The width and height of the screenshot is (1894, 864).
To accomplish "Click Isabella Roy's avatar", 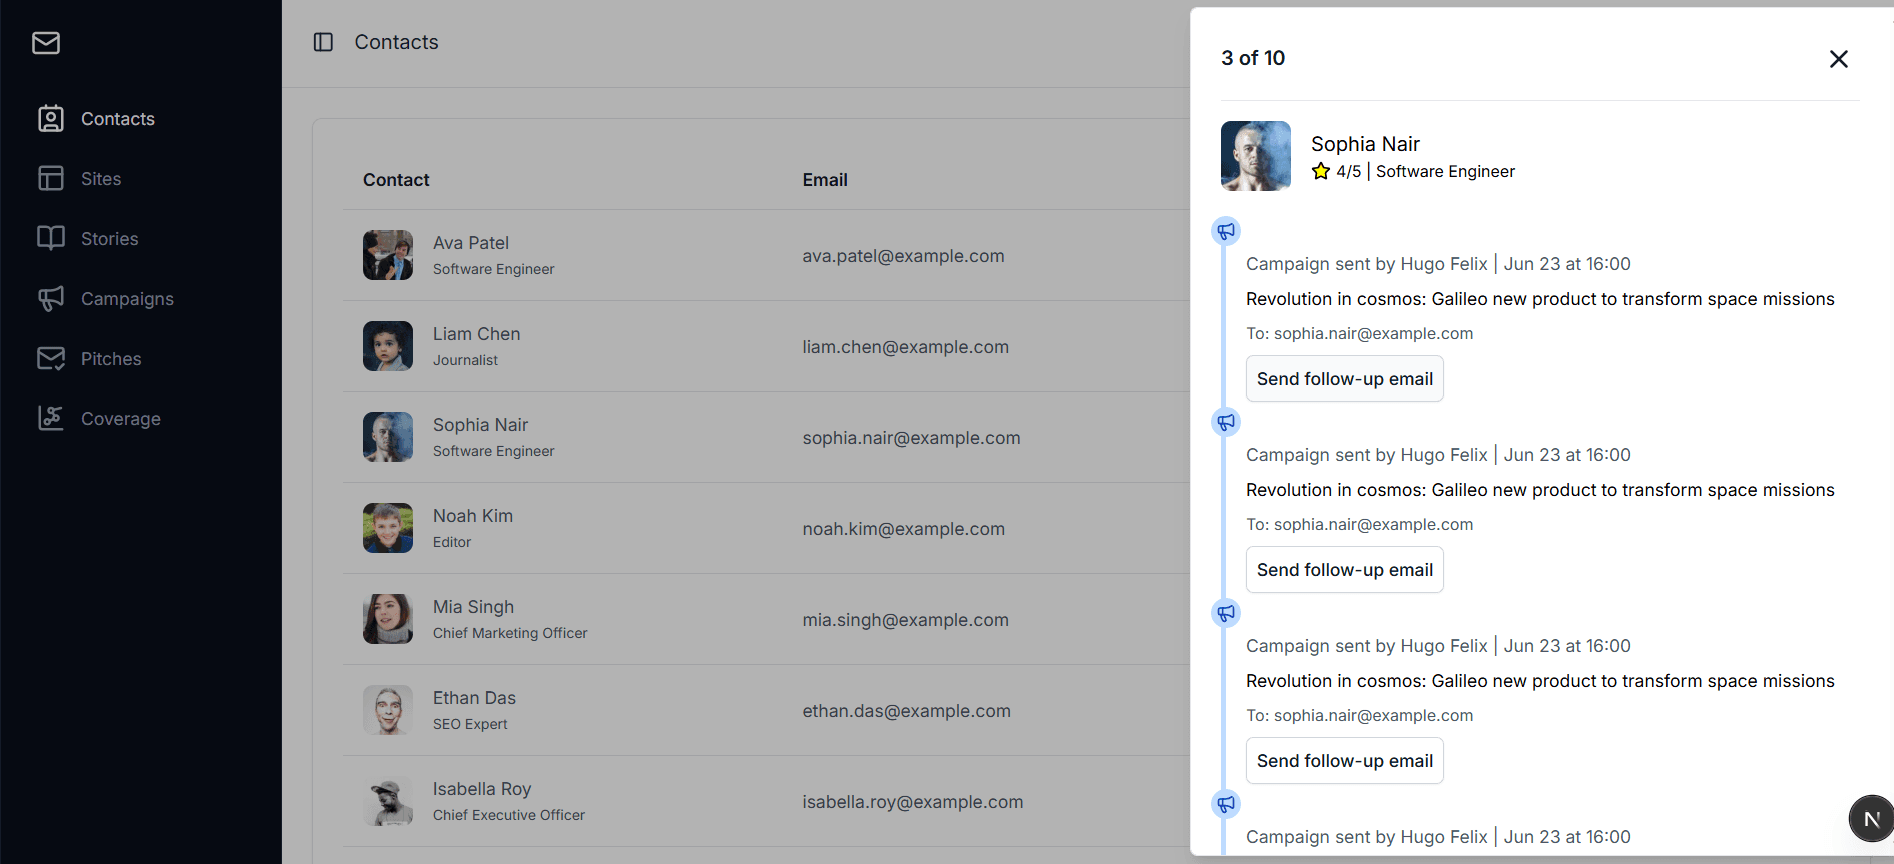I will tap(388, 801).
